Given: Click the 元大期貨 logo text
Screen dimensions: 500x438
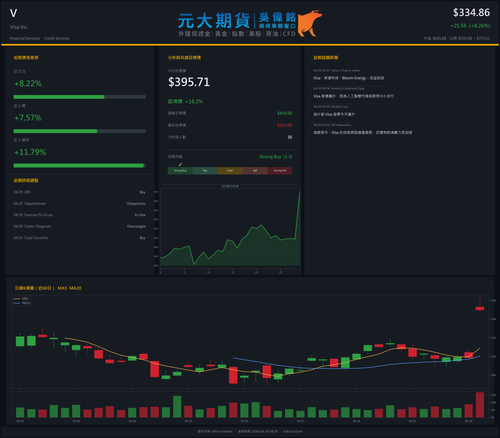Looking at the screenshot, I should (x=213, y=21).
